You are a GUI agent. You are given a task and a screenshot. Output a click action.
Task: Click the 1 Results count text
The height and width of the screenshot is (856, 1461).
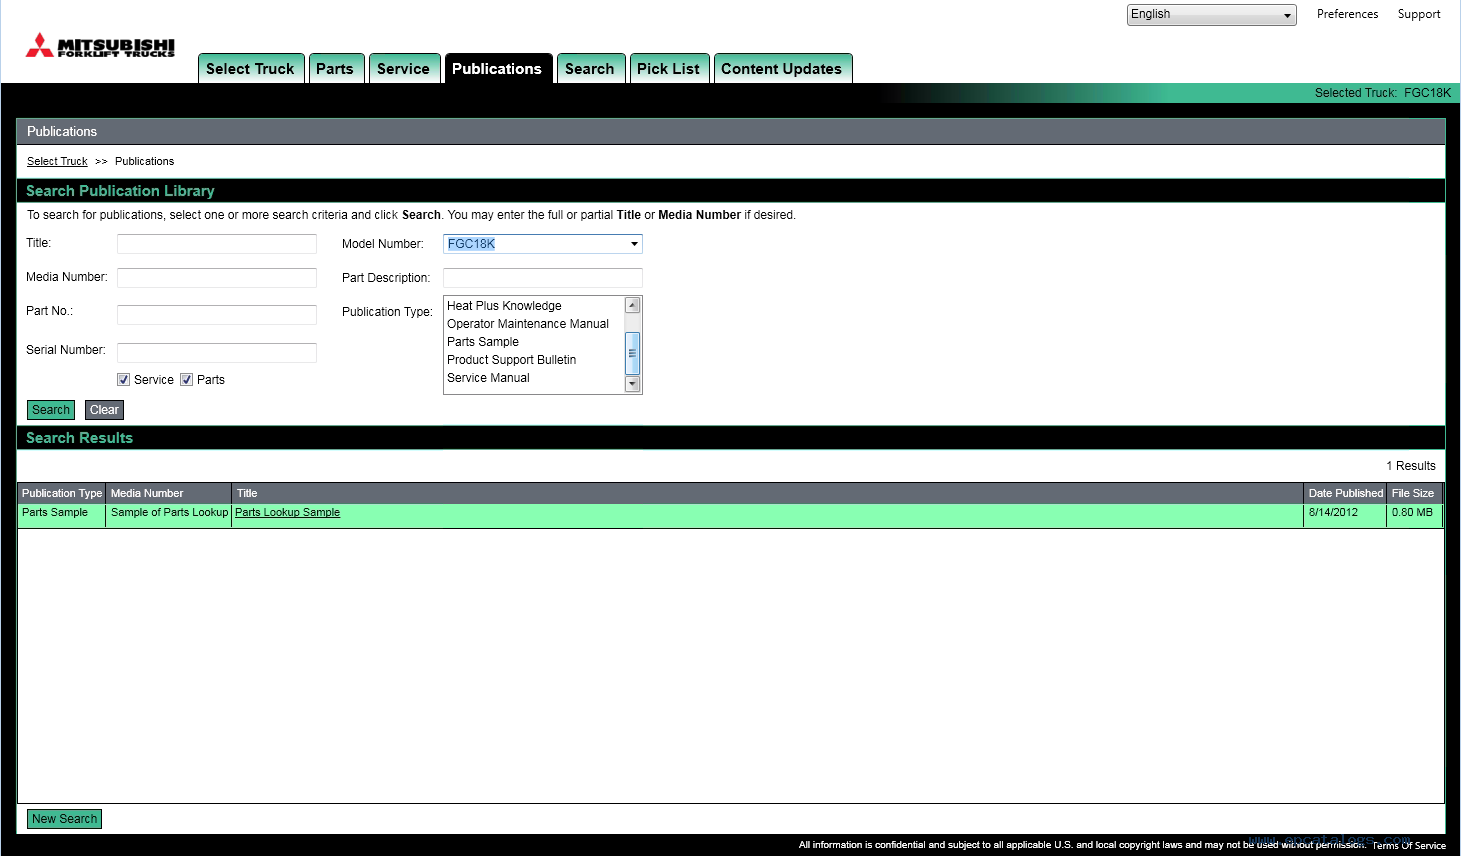1411,466
